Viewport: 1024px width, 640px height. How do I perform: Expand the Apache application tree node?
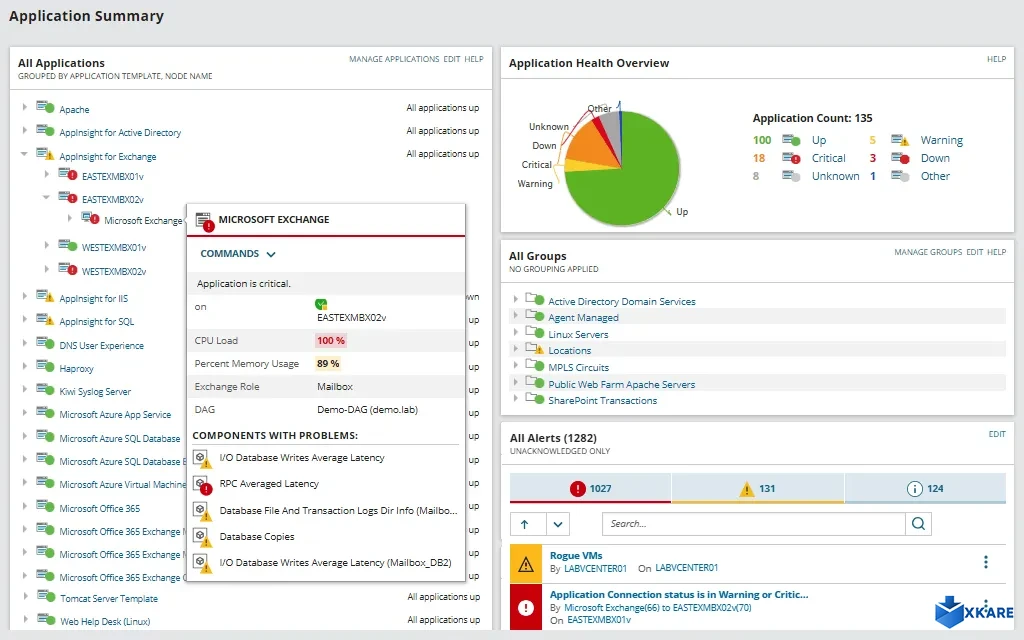click(24, 106)
